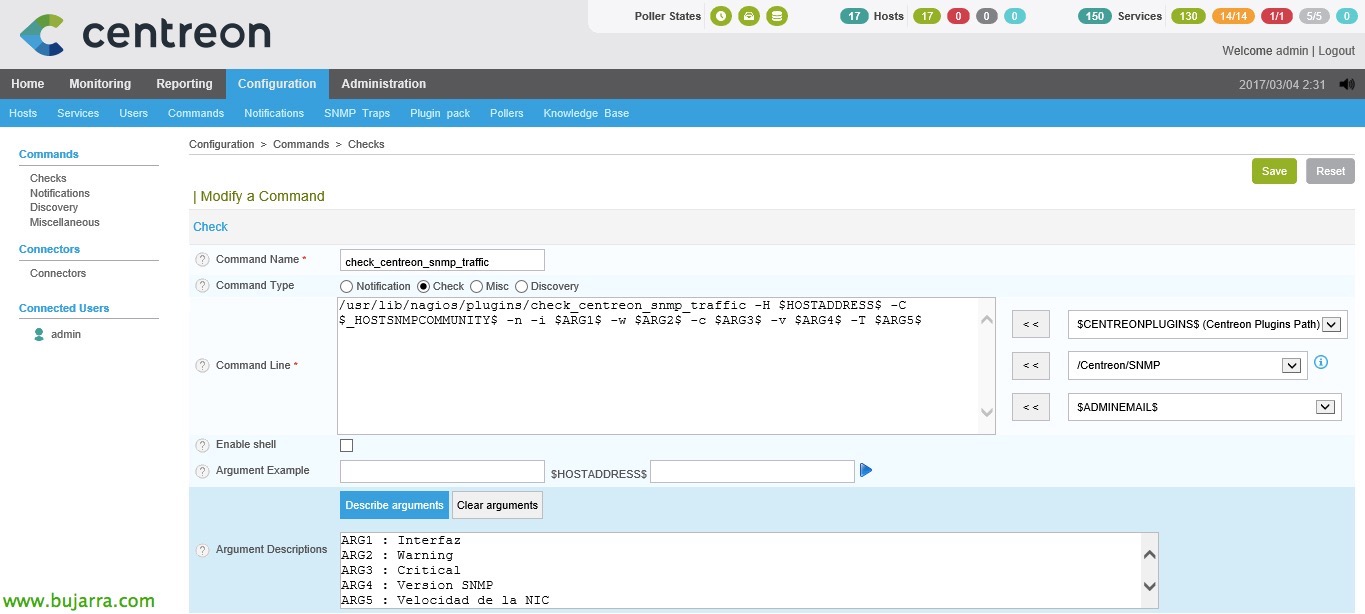This screenshot has height=614, width=1365.
Task: Click total hosts badge 17
Action: (854, 16)
